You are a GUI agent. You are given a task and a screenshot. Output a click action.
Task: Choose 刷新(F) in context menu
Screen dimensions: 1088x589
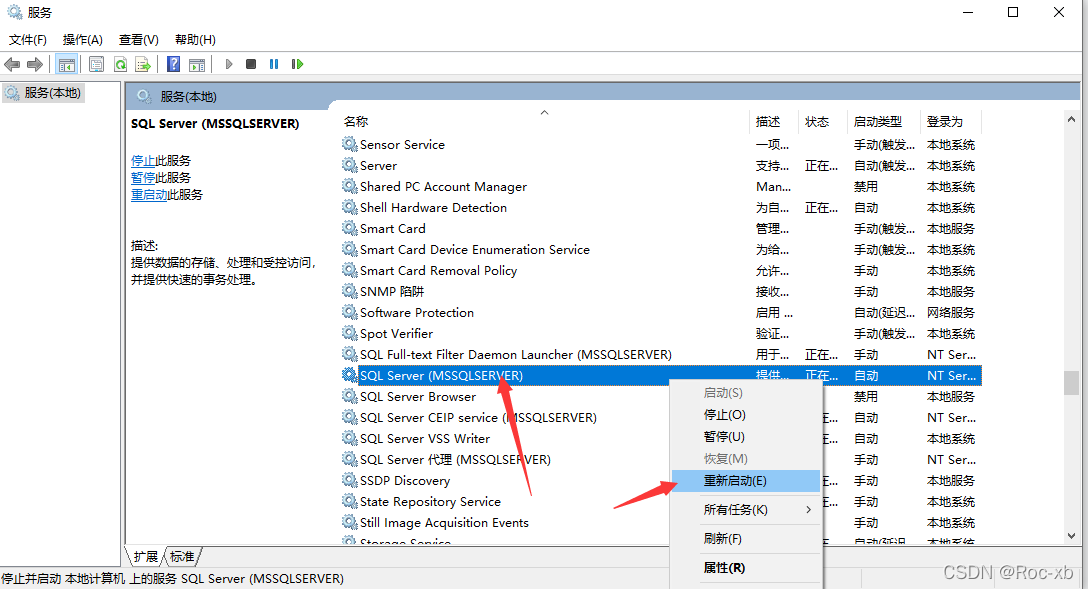(x=746, y=538)
